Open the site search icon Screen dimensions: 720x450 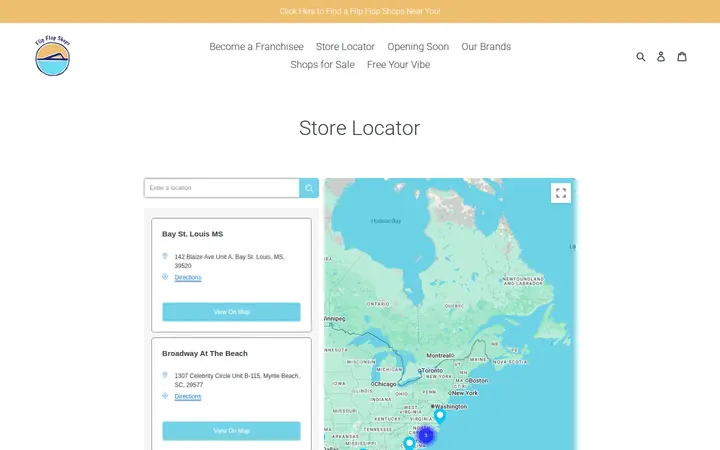pyautogui.click(x=641, y=56)
